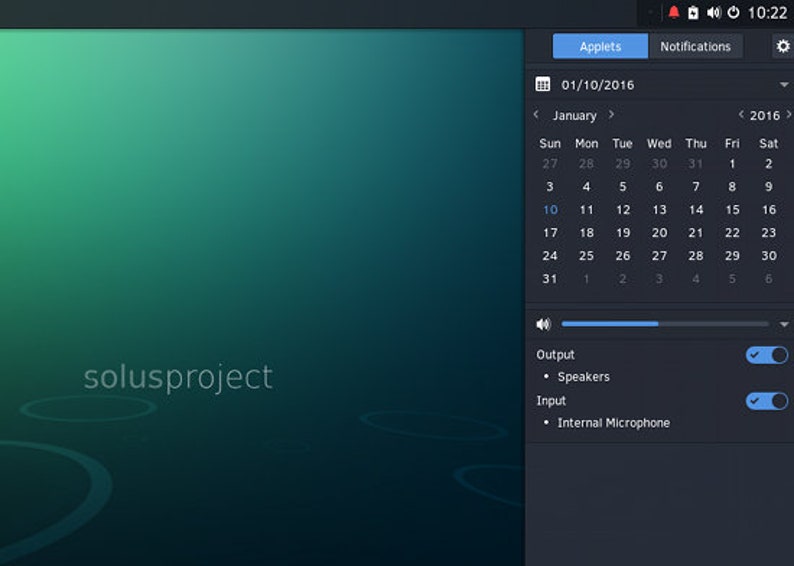Switch to the Applets tab

click(x=600, y=46)
